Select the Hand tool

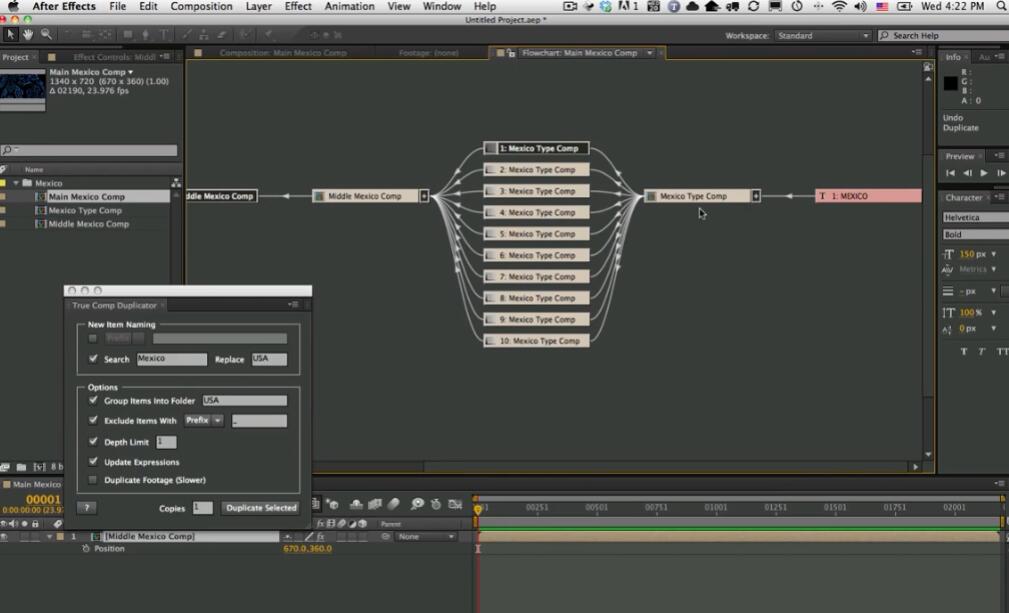pyautogui.click(x=28, y=35)
